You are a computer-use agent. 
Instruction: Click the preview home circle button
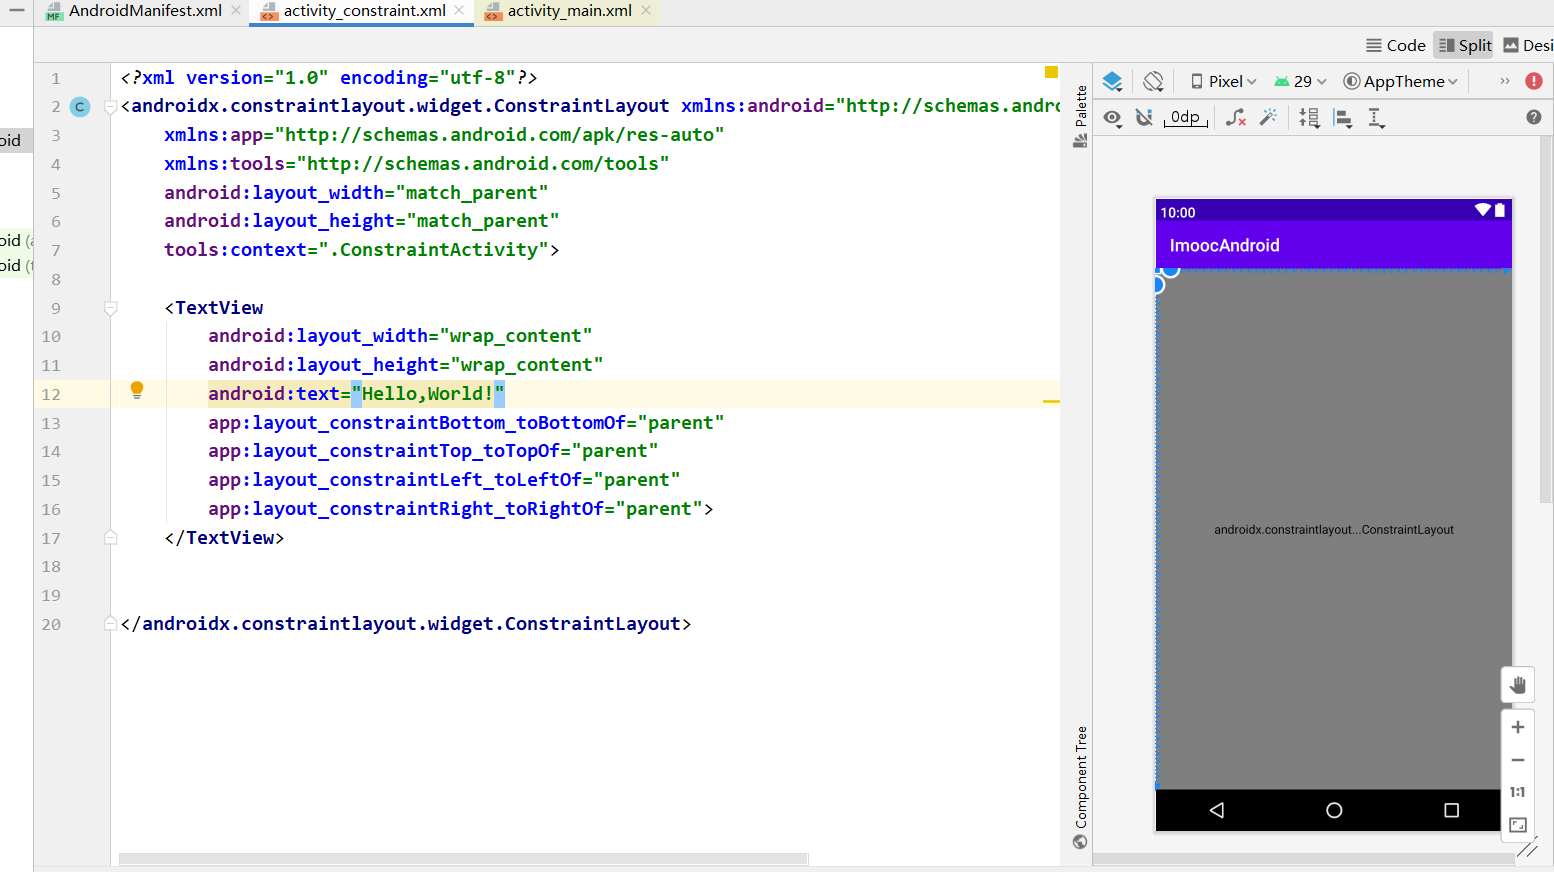tap(1334, 810)
